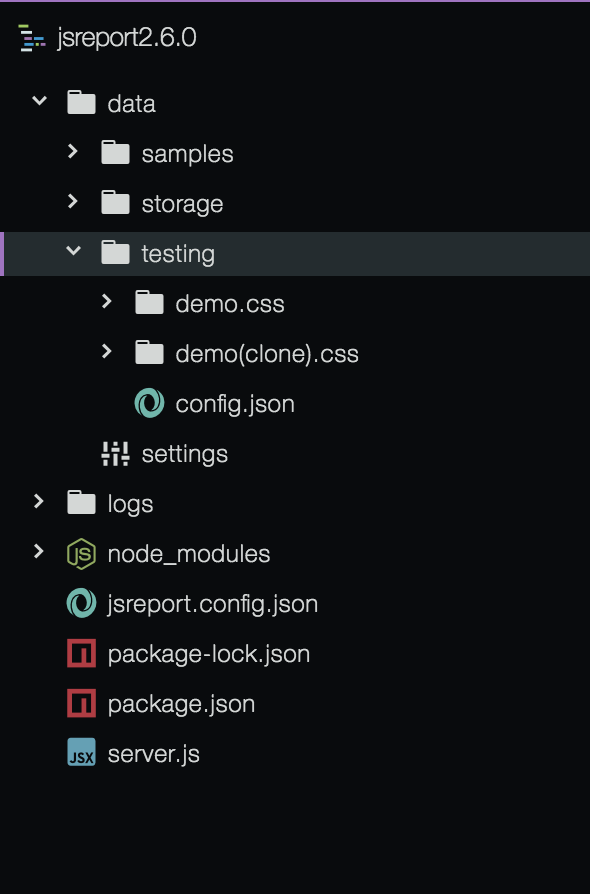Click the jsreport.config.json swirl icon
Image resolution: width=590 pixels, height=894 pixels.
point(80,603)
